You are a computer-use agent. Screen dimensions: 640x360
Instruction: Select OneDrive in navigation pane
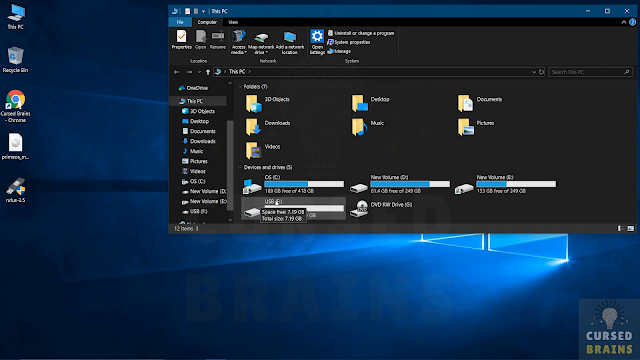pyautogui.click(x=198, y=88)
